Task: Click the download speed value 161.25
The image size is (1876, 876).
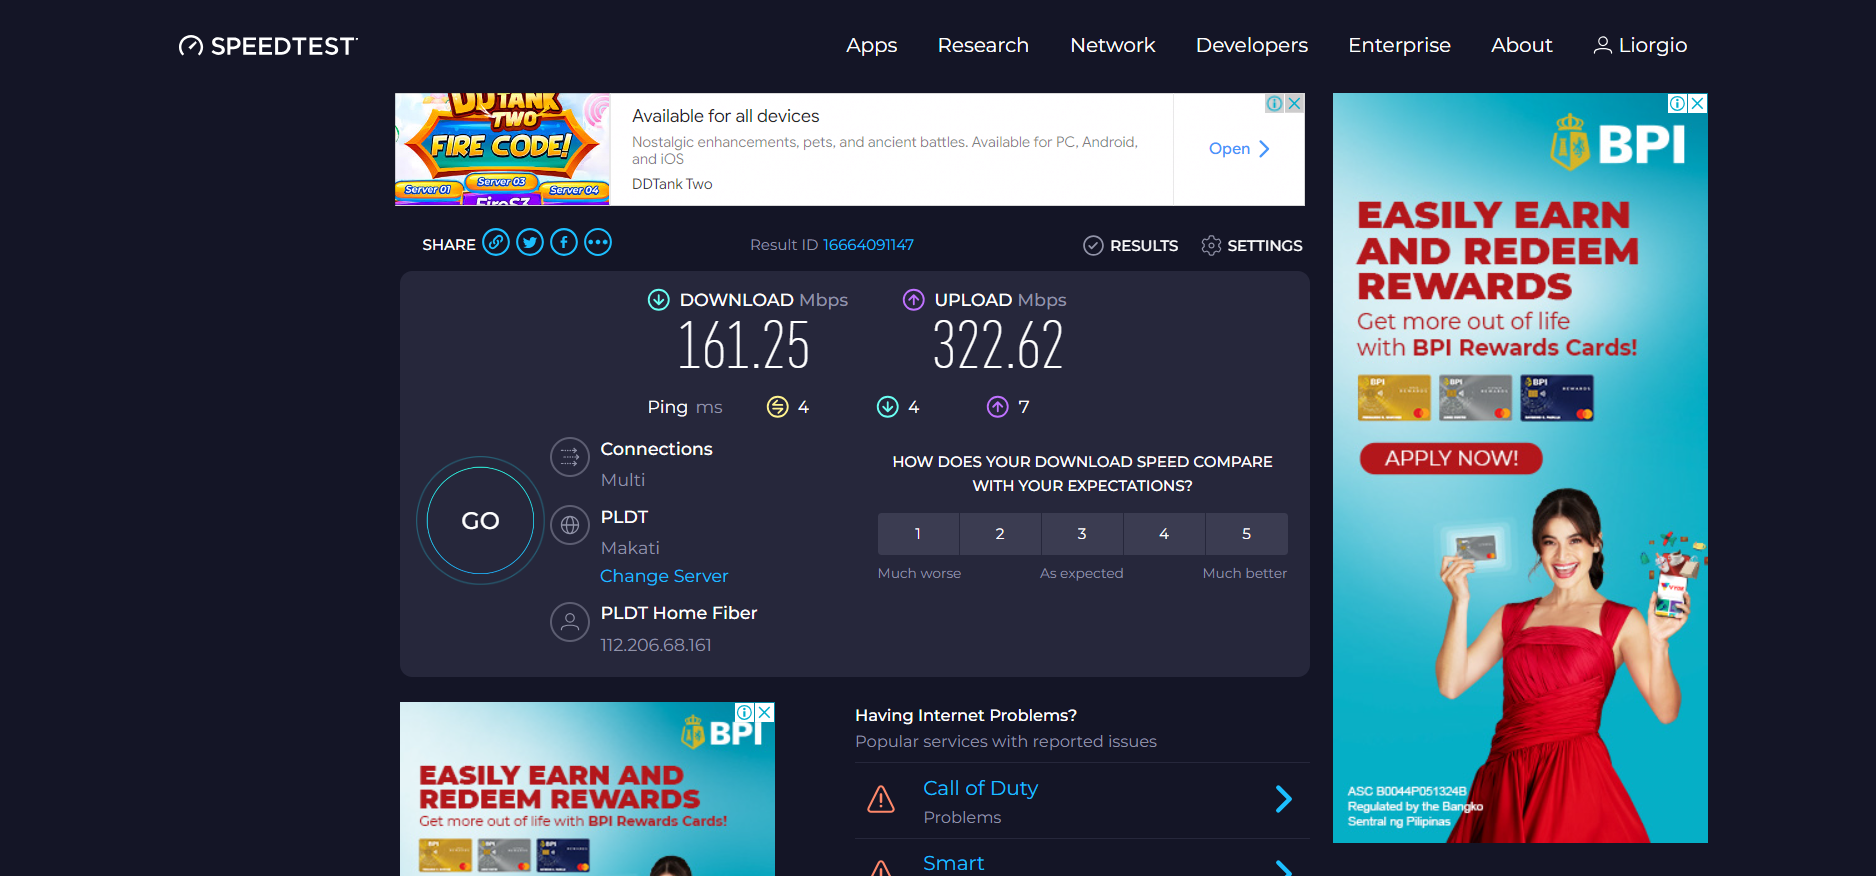Action: [743, 346]
